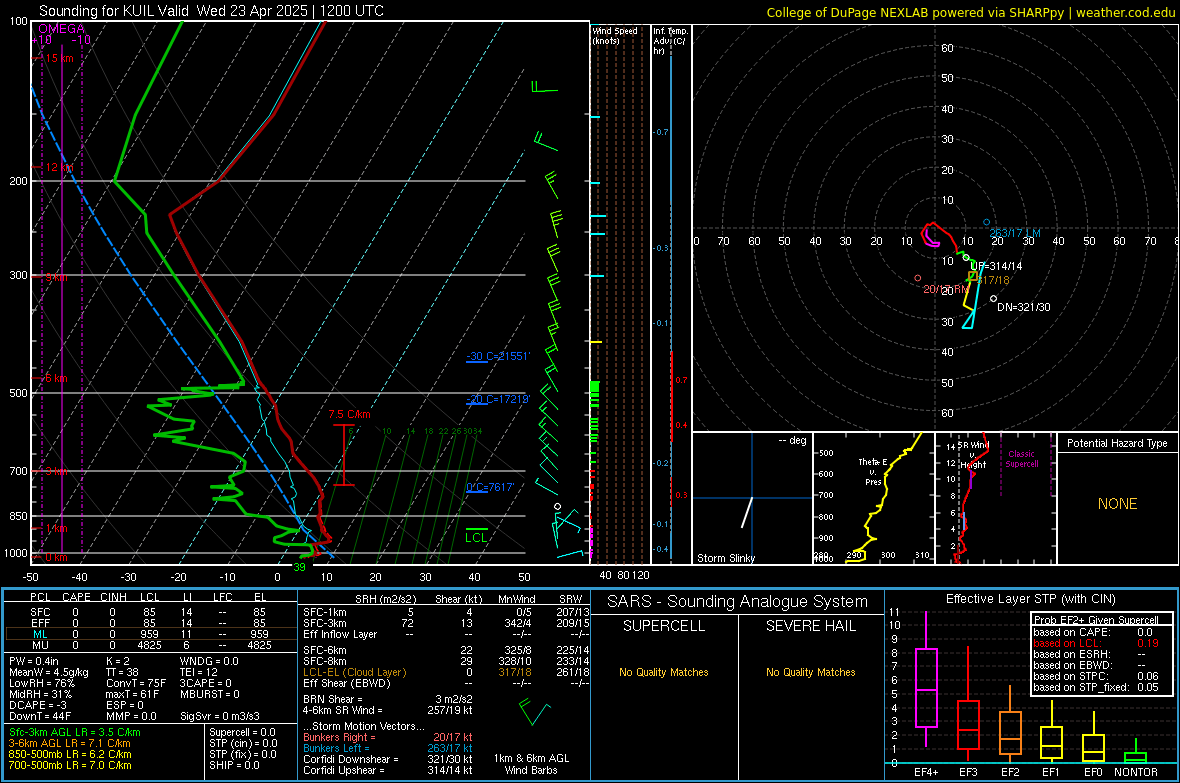Click the 'Potential Hazard Type' header
This screenshot has height=783, width=1180.
click(1117, 443)
